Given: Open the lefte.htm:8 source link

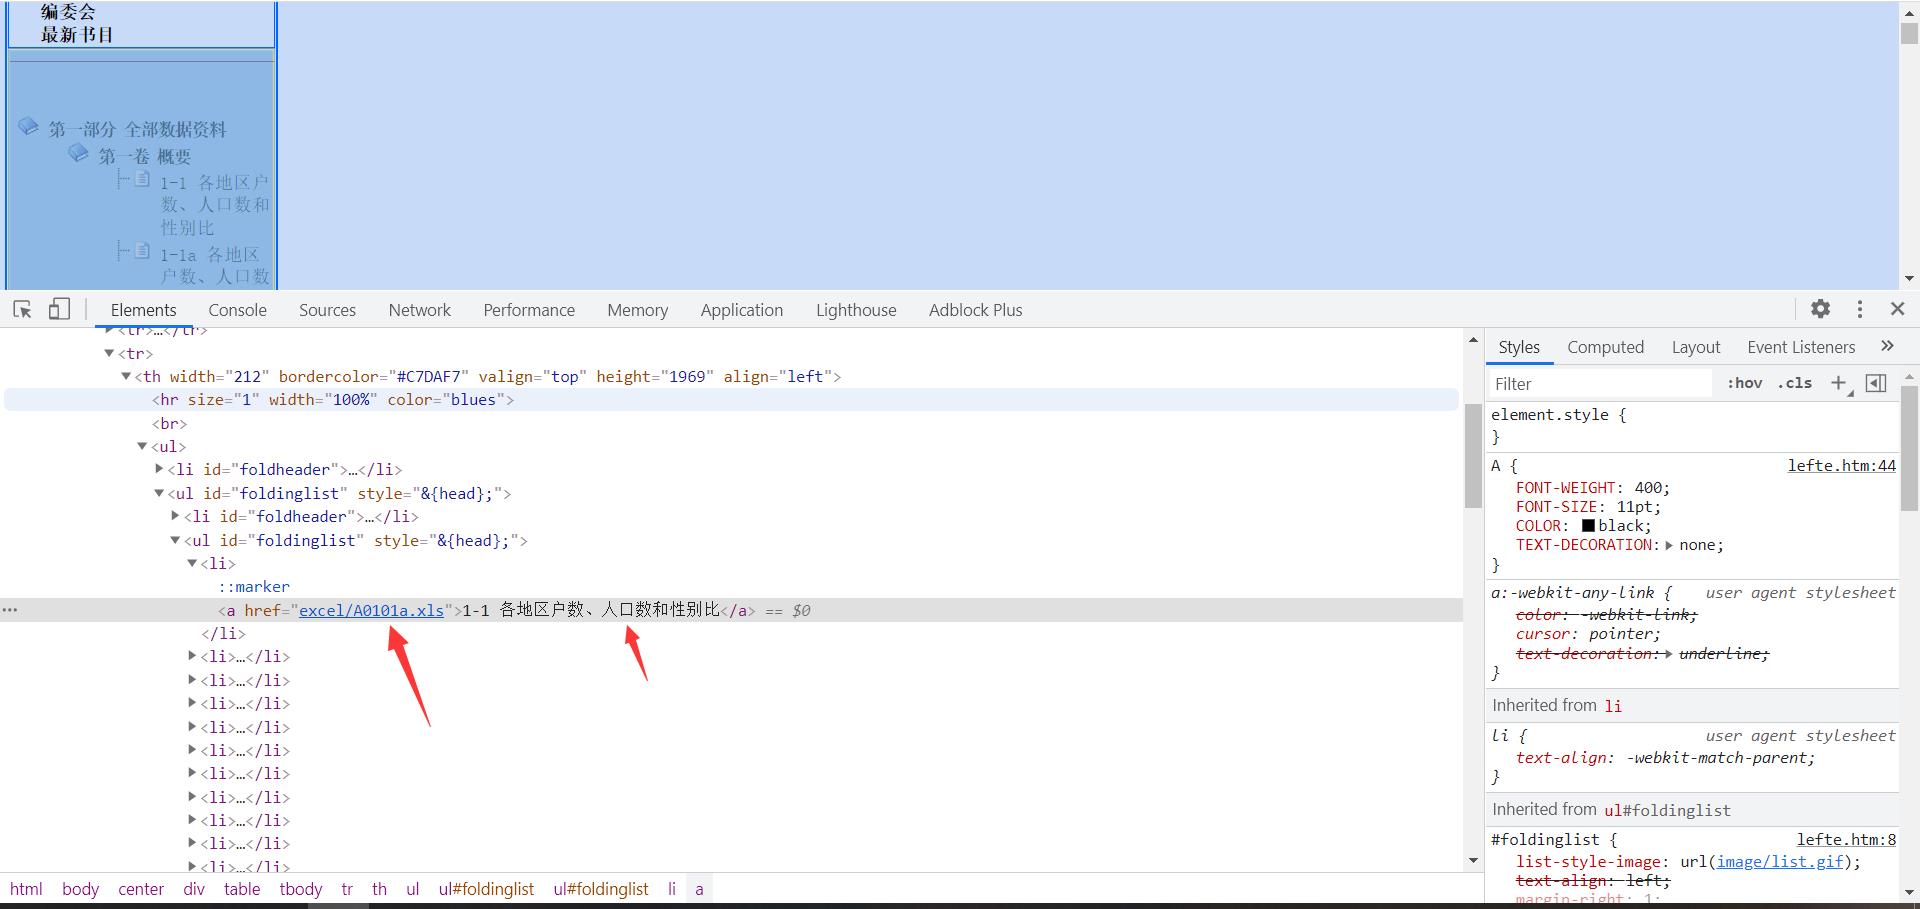Looking at the screenshot, I should 1846,840.
